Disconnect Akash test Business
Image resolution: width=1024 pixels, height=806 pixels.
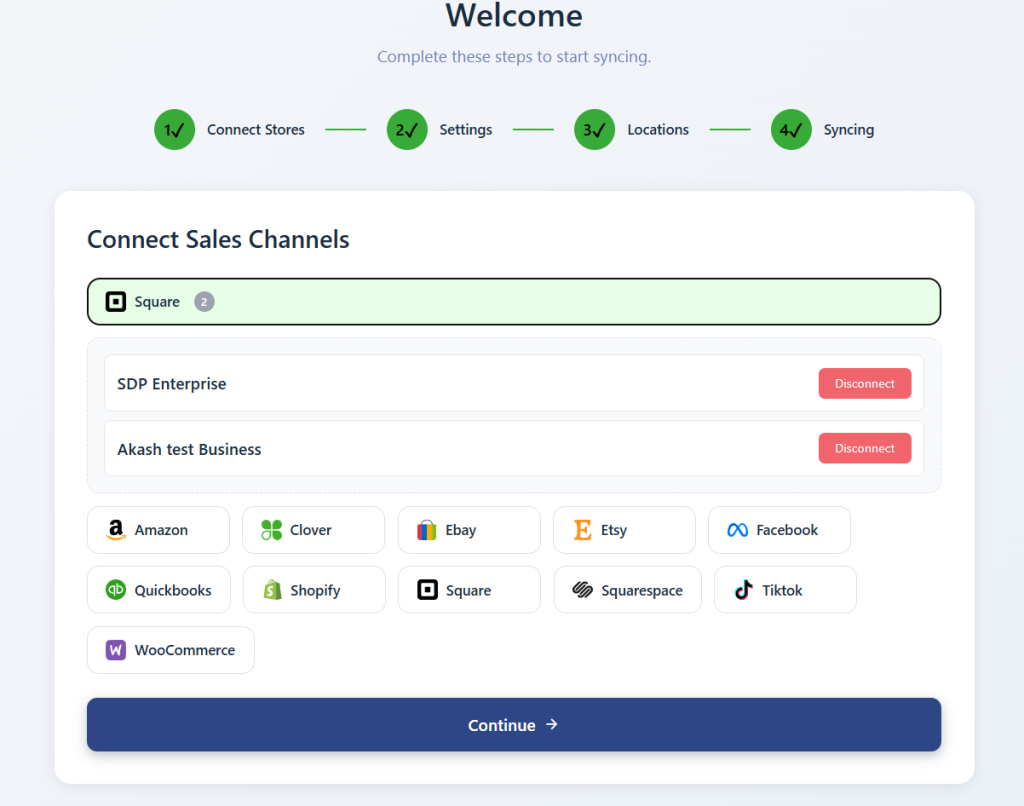(865, 448)
